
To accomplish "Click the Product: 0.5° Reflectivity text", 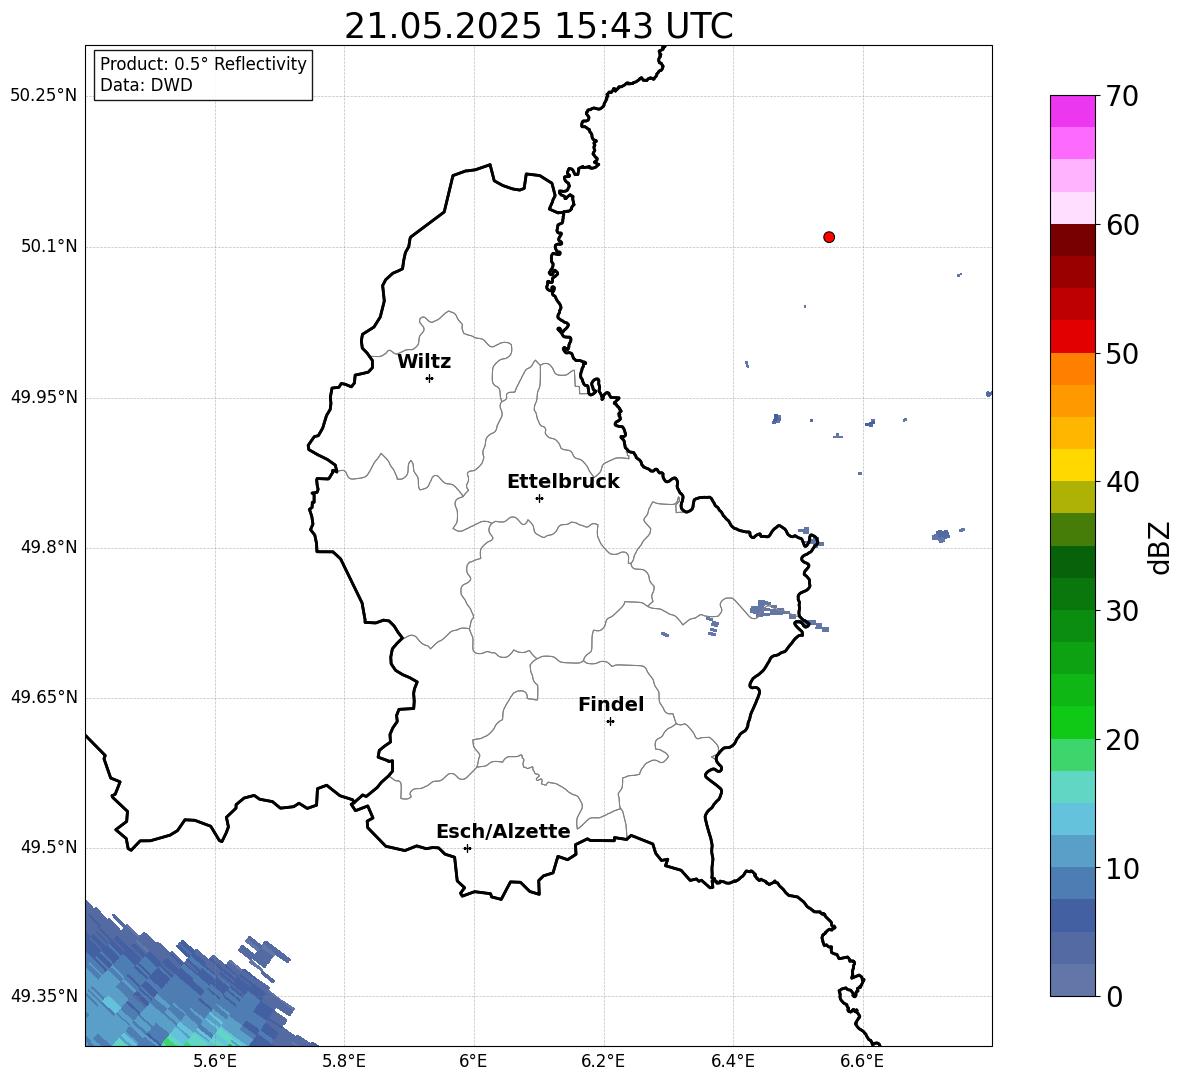I will point(203,64).
